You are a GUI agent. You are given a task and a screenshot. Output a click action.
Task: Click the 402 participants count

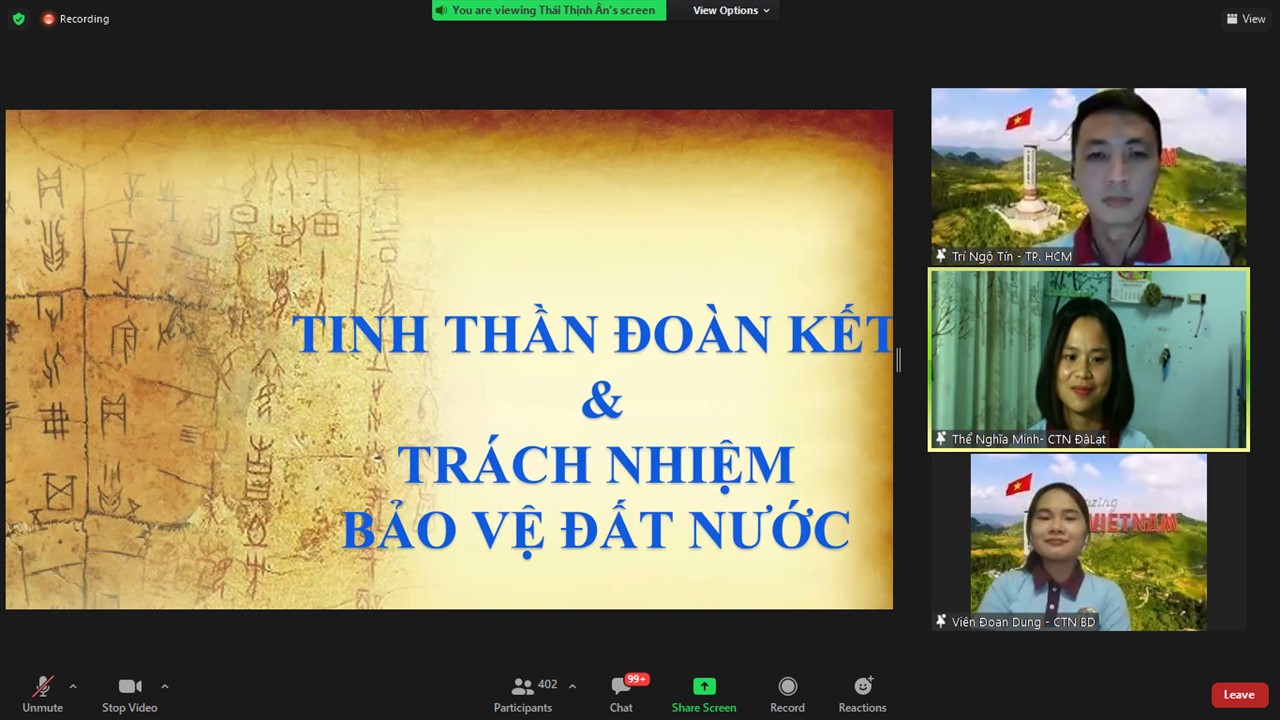547,685
